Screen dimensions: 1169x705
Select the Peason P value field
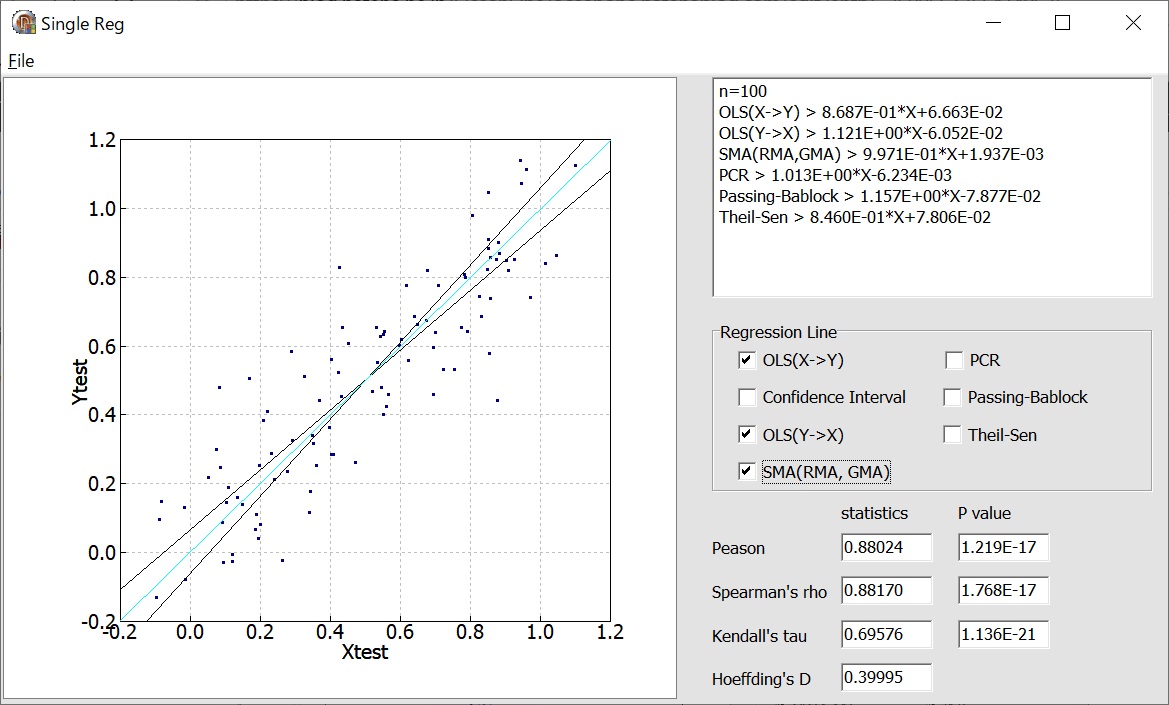[1003, 547]
